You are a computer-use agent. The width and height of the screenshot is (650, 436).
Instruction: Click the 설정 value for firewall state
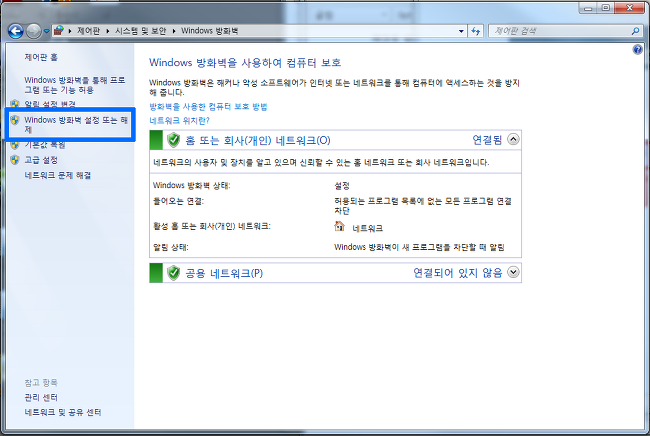point(342,186)
